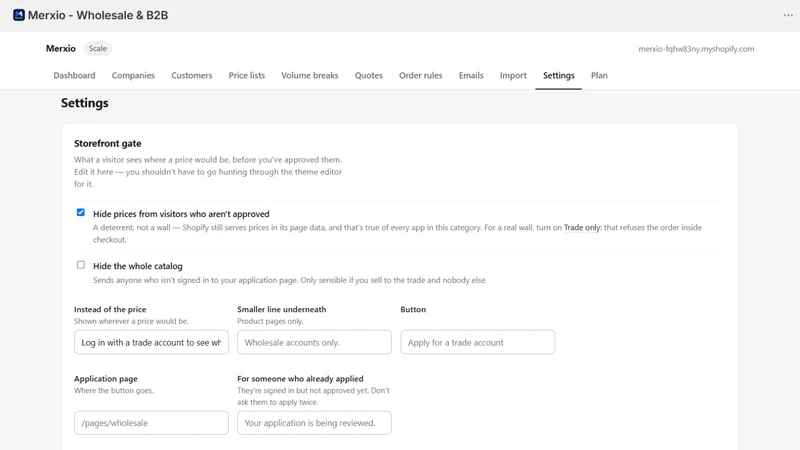
Task: Enable Hide the whole catalog checkbox
Action: [81, 265]
